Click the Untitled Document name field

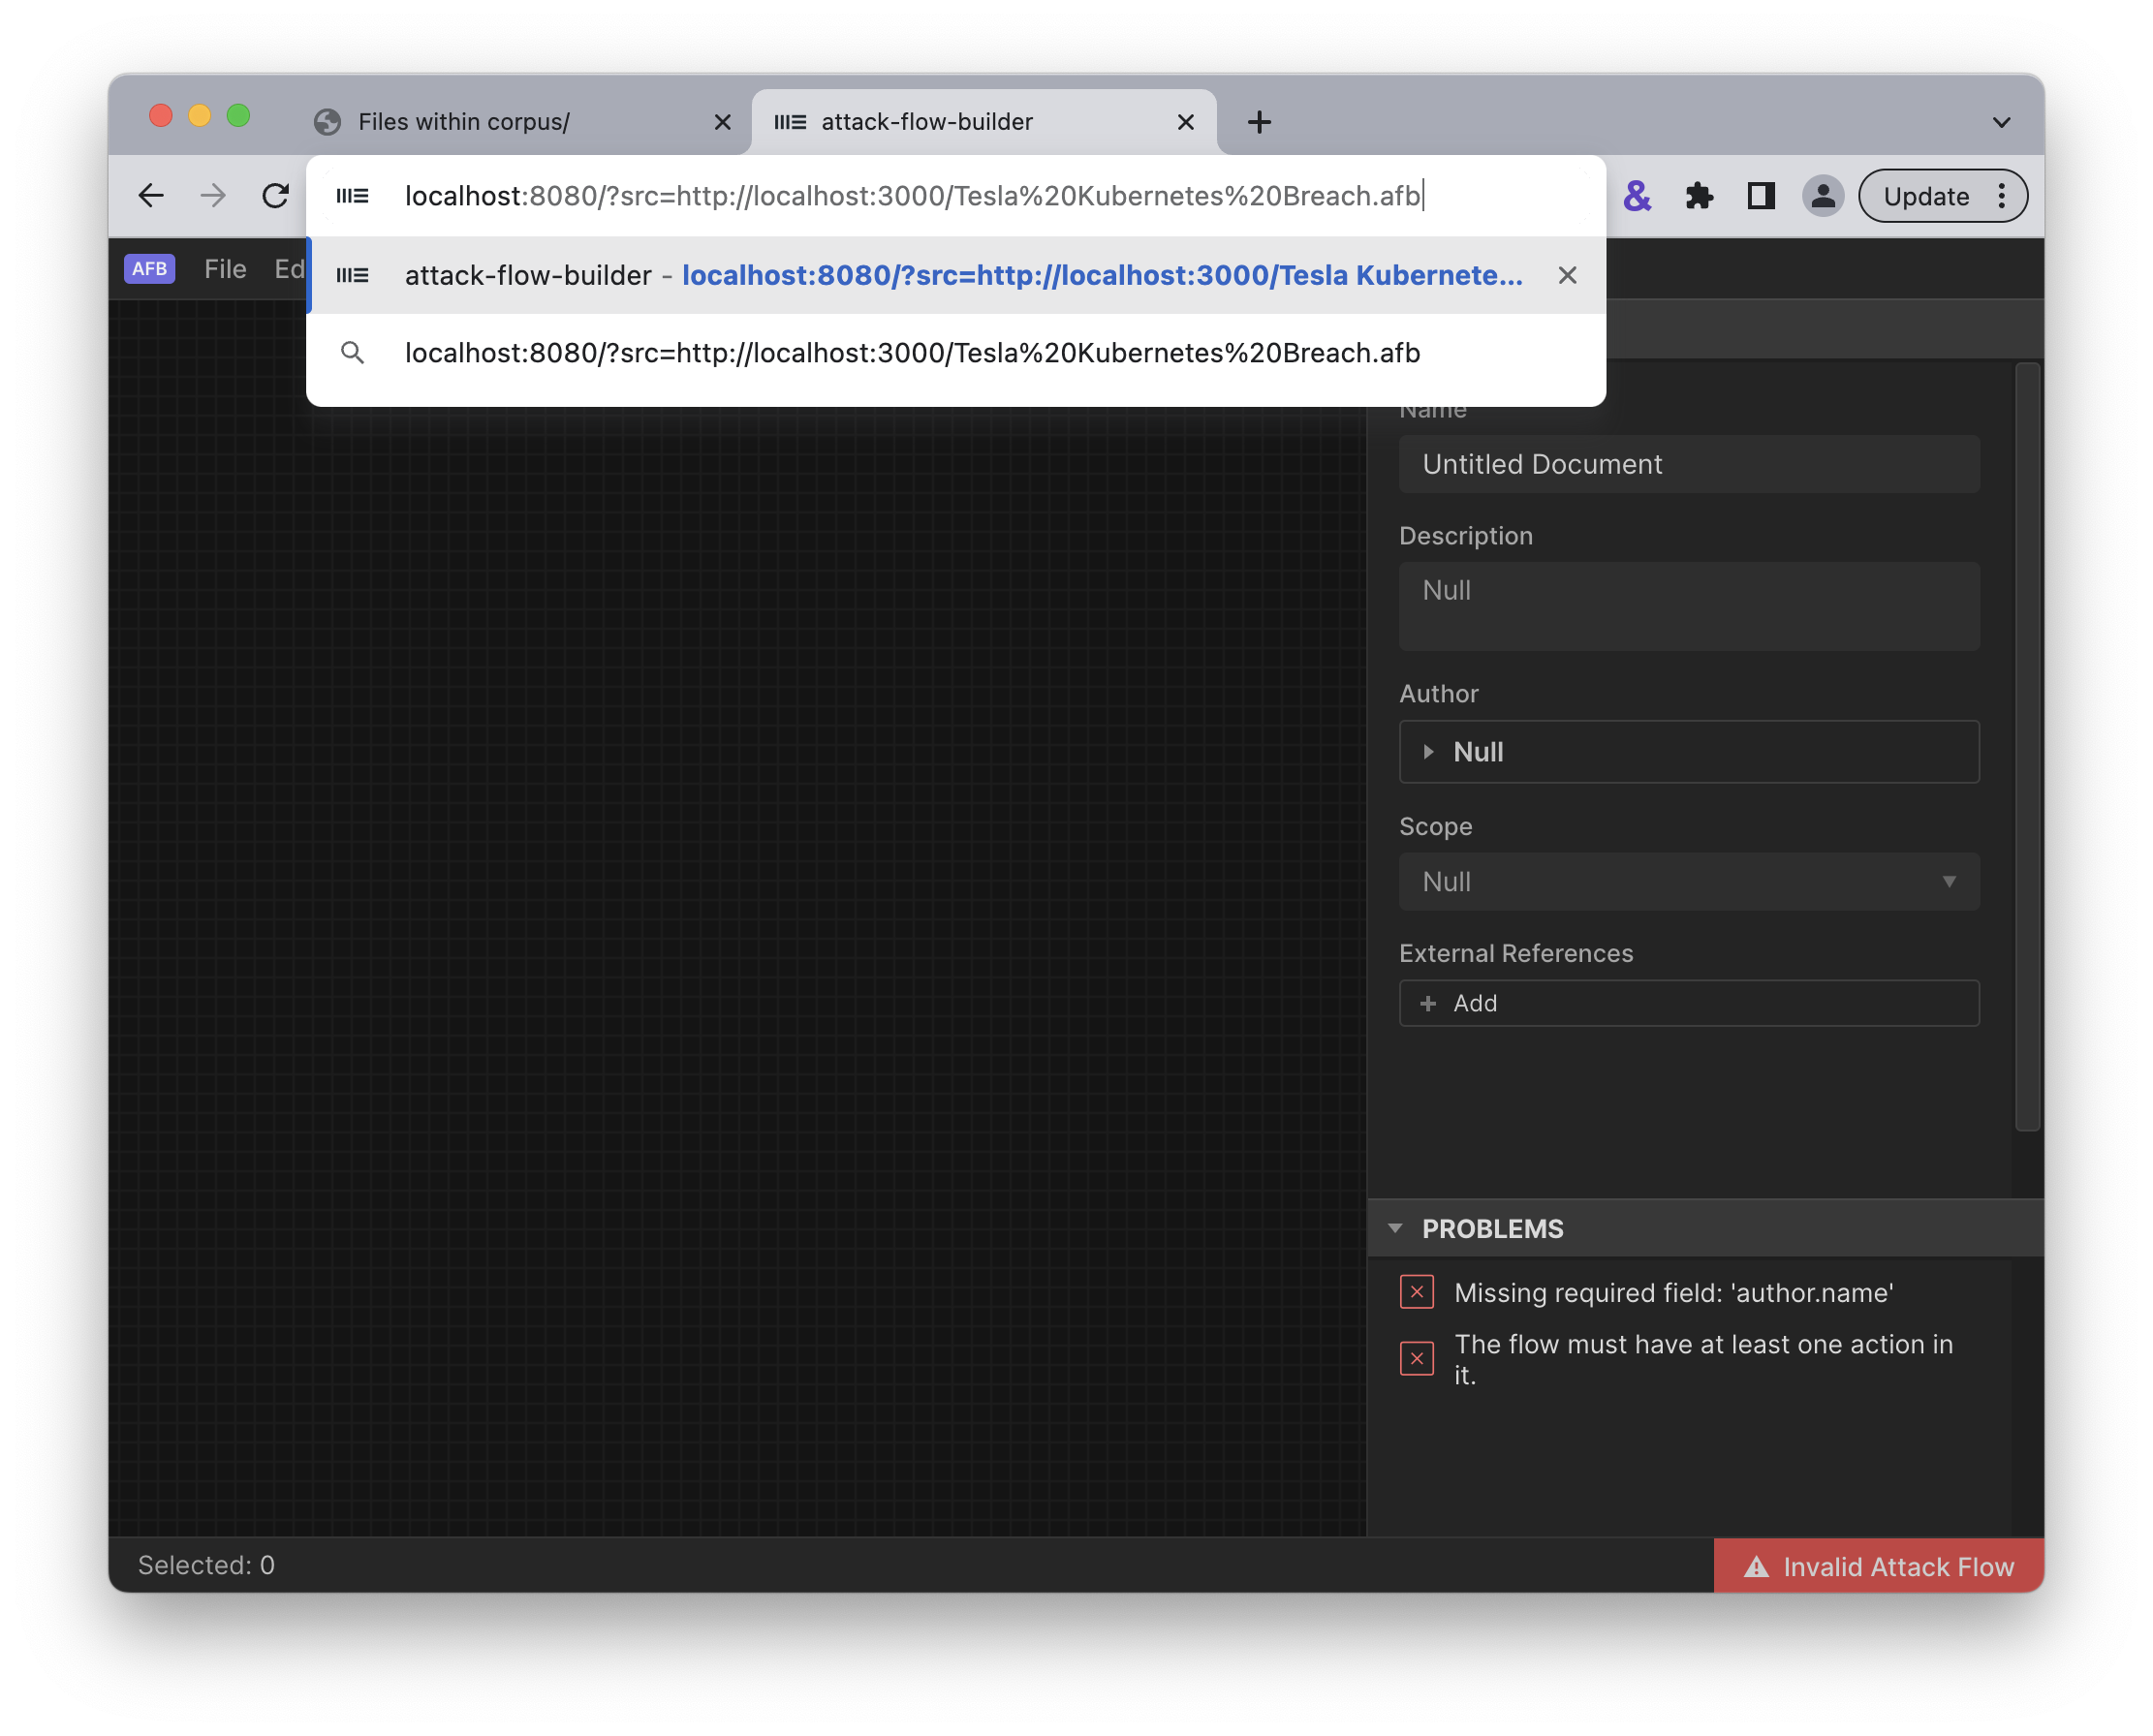pyautogui.click(x=1688, y=464)
